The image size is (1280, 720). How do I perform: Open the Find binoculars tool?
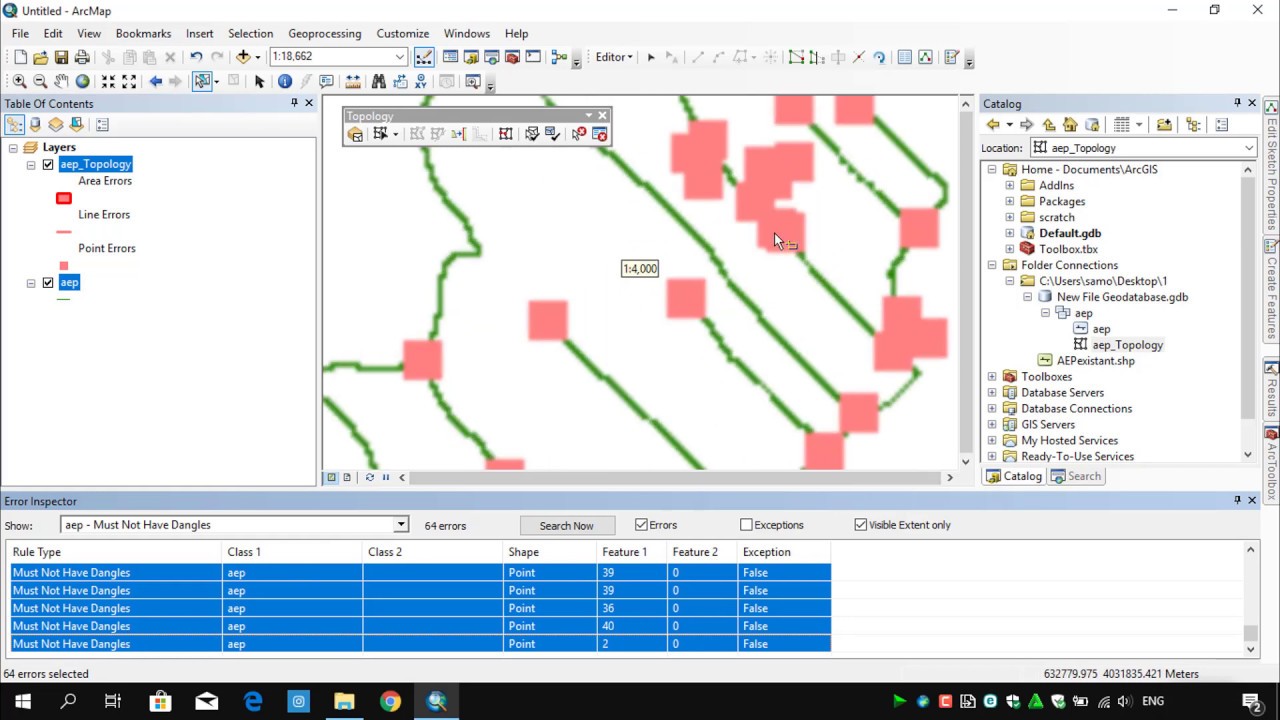(x=379, y=81)
